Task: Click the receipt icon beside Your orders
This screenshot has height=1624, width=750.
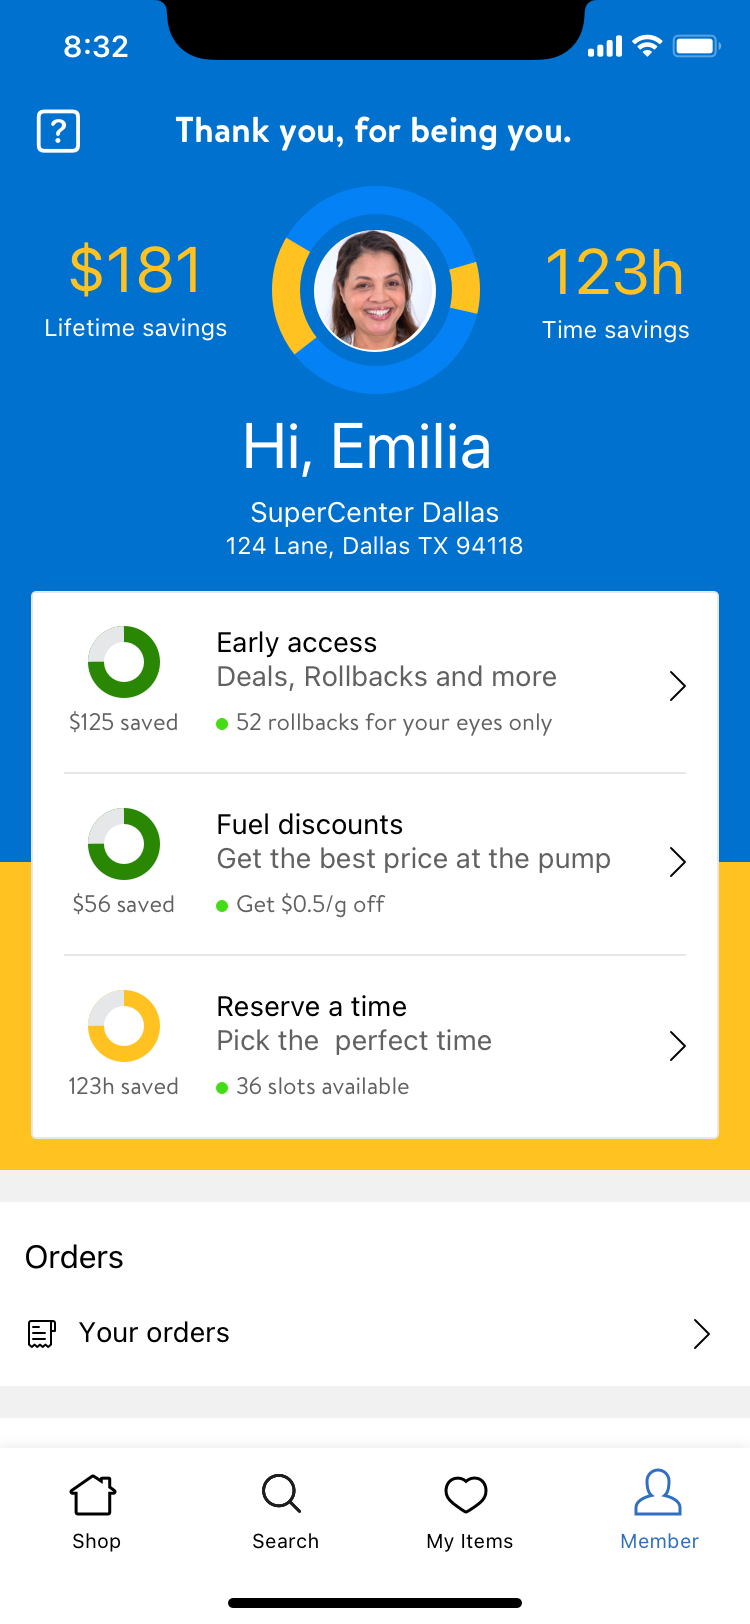Action: click(41, 1333)
